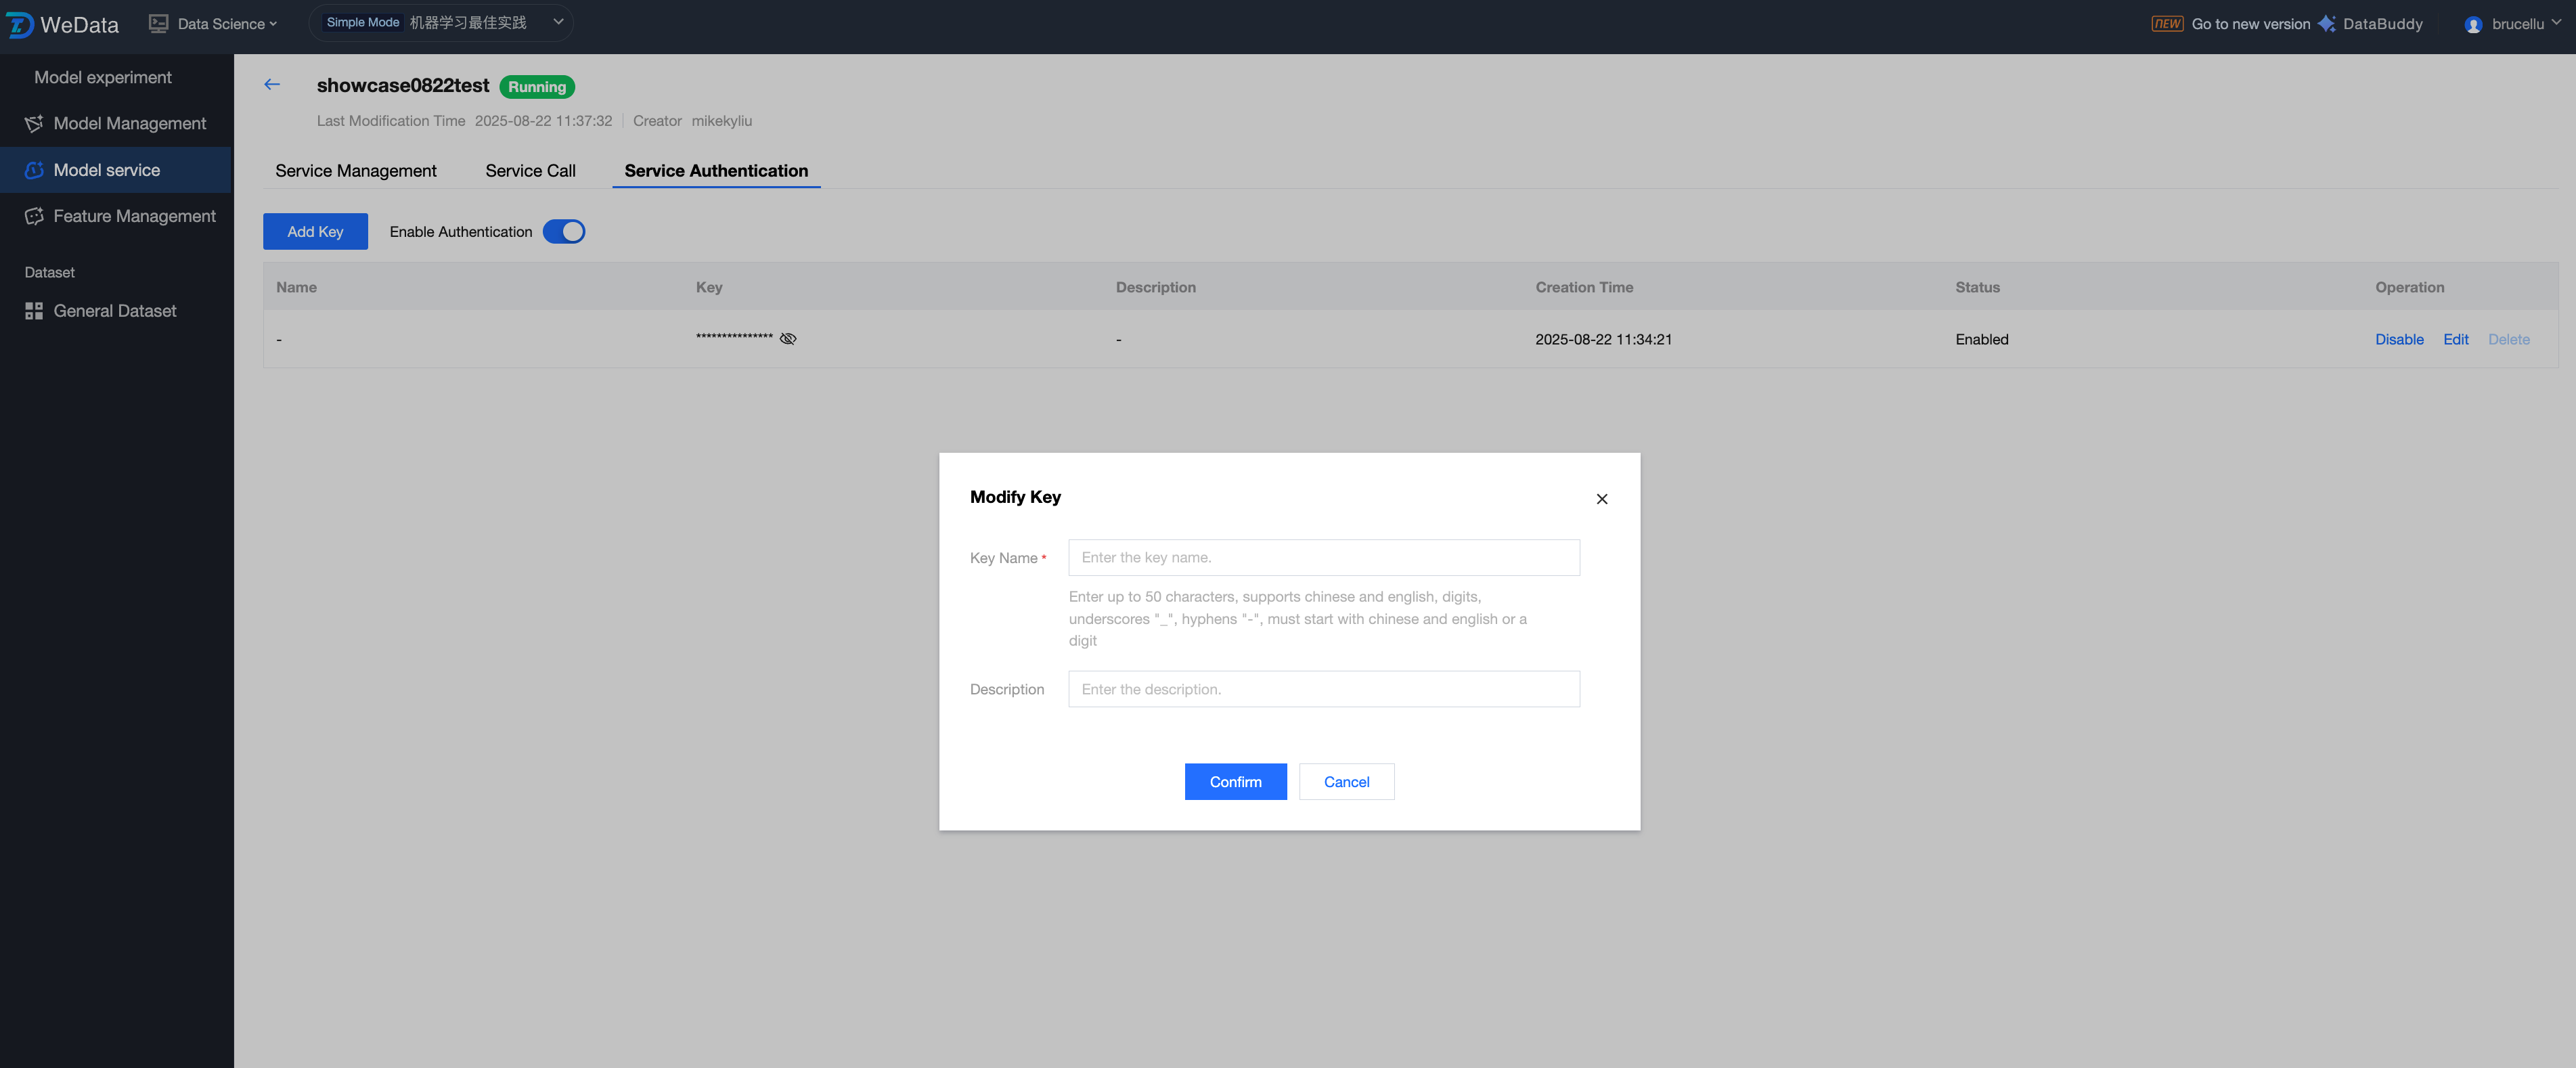Click the back arrow beside showcase0822test
This screenshot has width=2576, height=1068.
pos(272,85)
